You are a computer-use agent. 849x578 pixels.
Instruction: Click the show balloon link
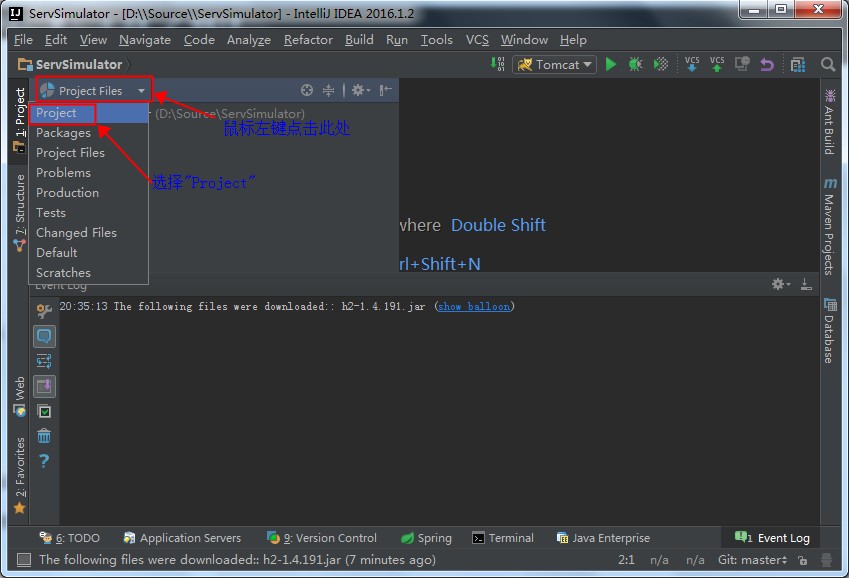[x=474, y=307]
